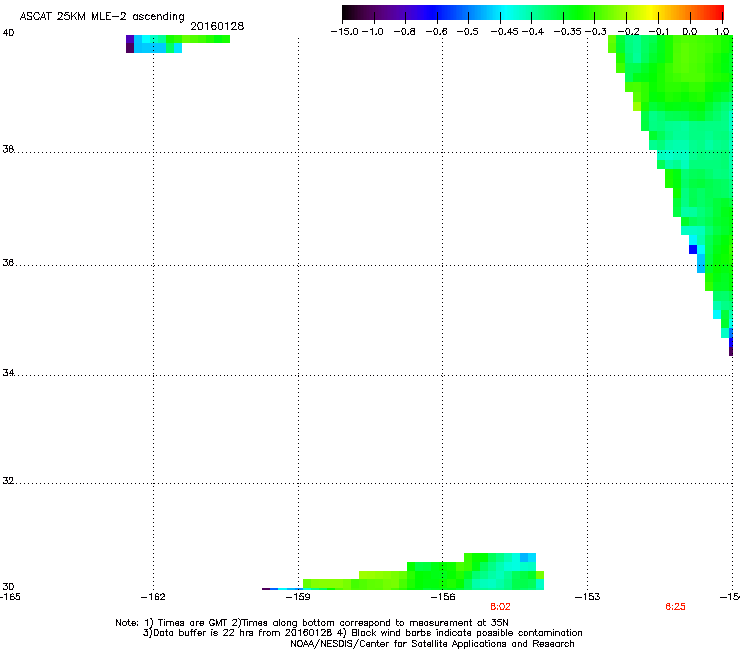Click the -0.45 scale value
The height and width of the screenshot is (650, 740).
504,32
